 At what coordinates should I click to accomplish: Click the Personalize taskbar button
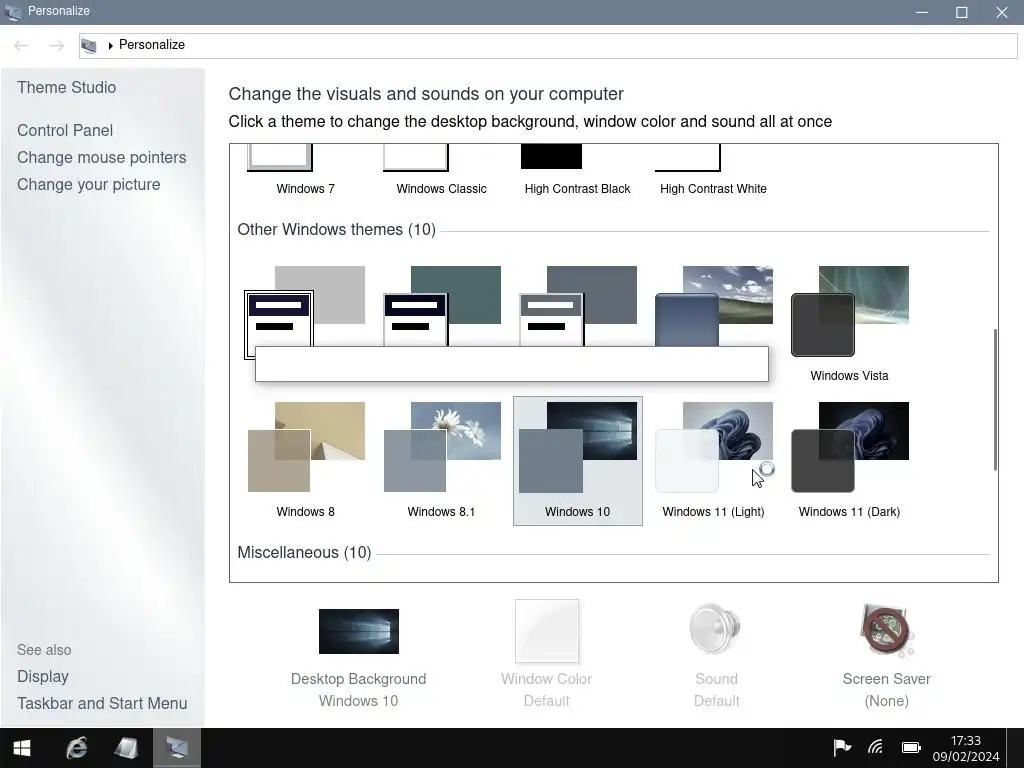coord(176,748)
